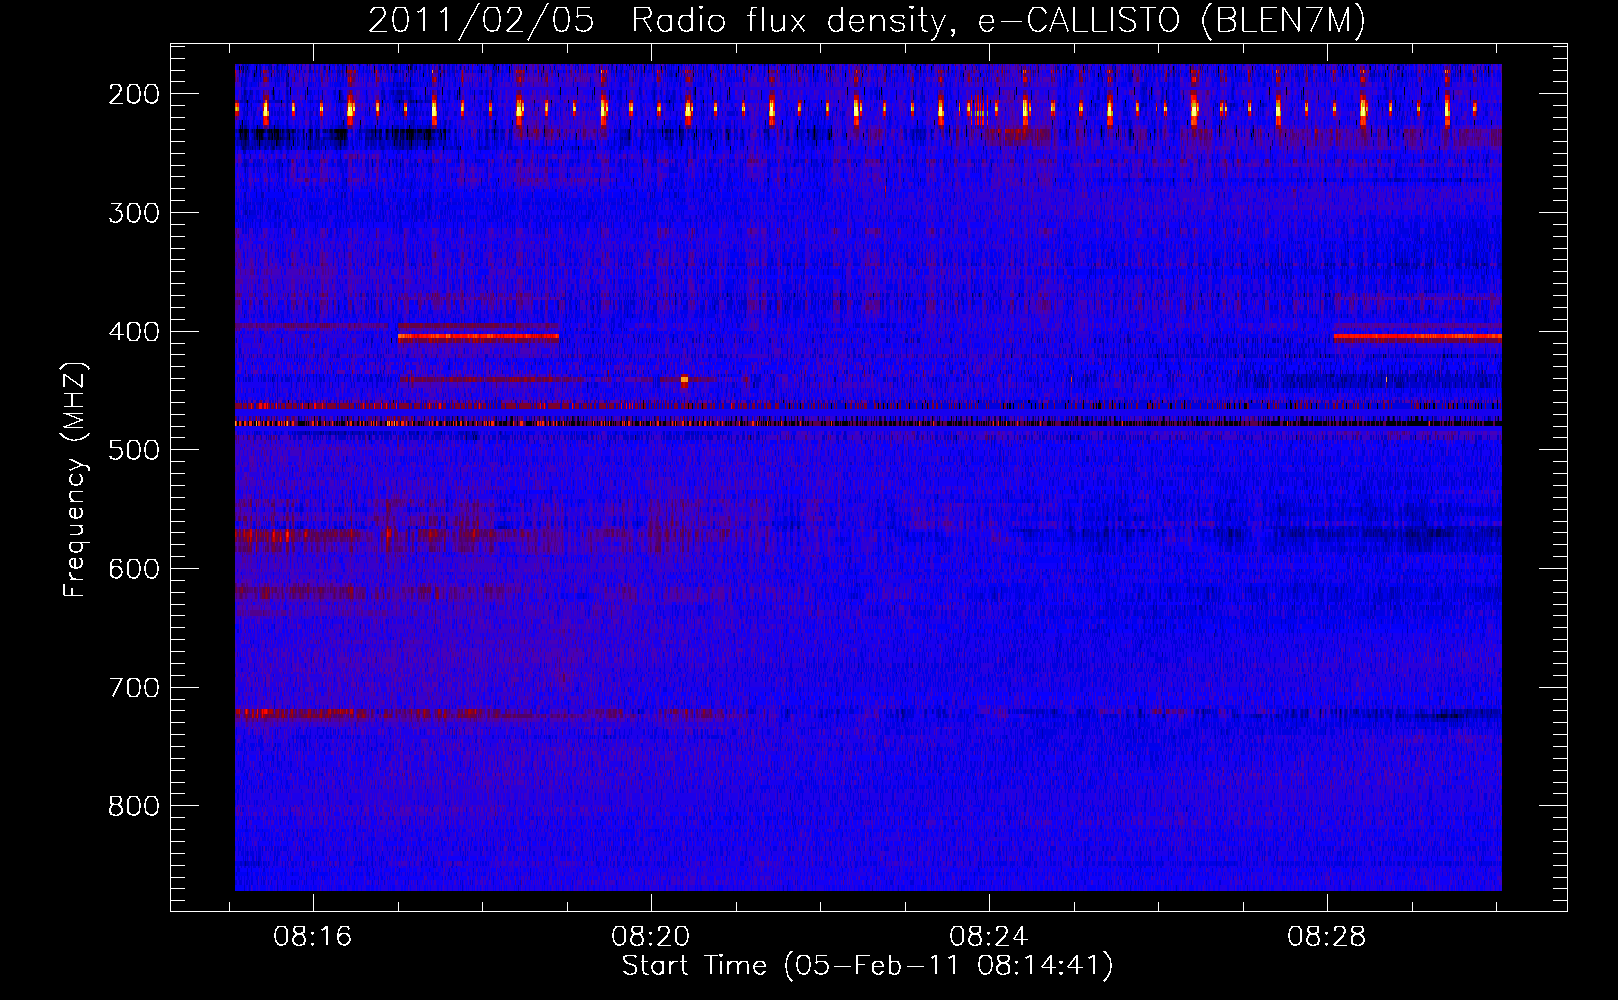Click the 400 frequency tick label

click(134, 332)
